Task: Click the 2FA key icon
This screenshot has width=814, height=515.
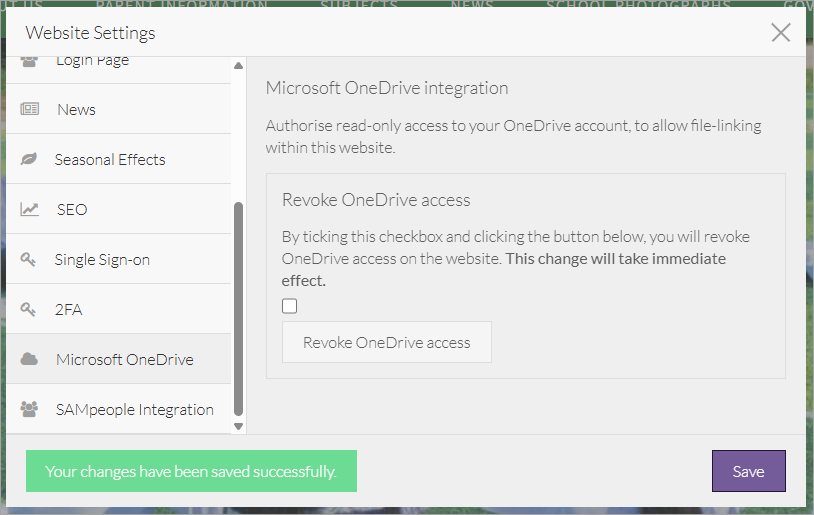Action: (29, 309)
